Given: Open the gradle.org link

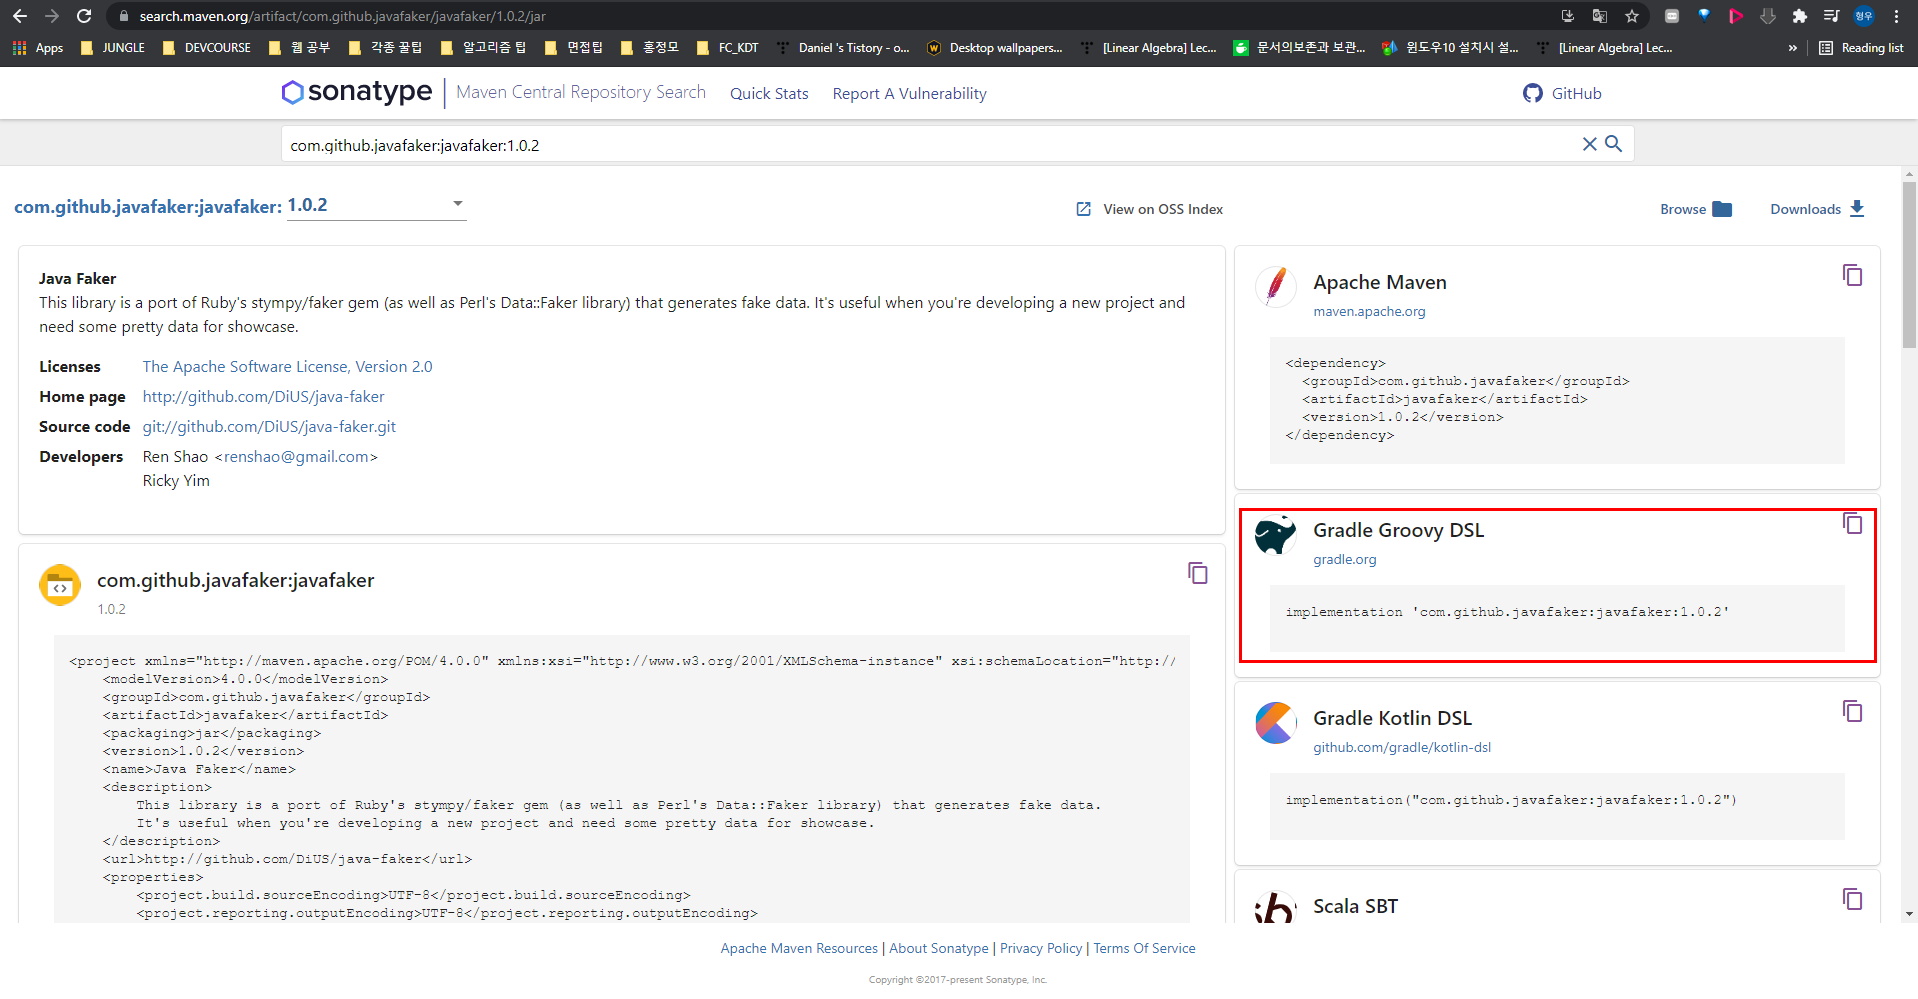Looking at the screenshot, I should (x=1344, y=560).
